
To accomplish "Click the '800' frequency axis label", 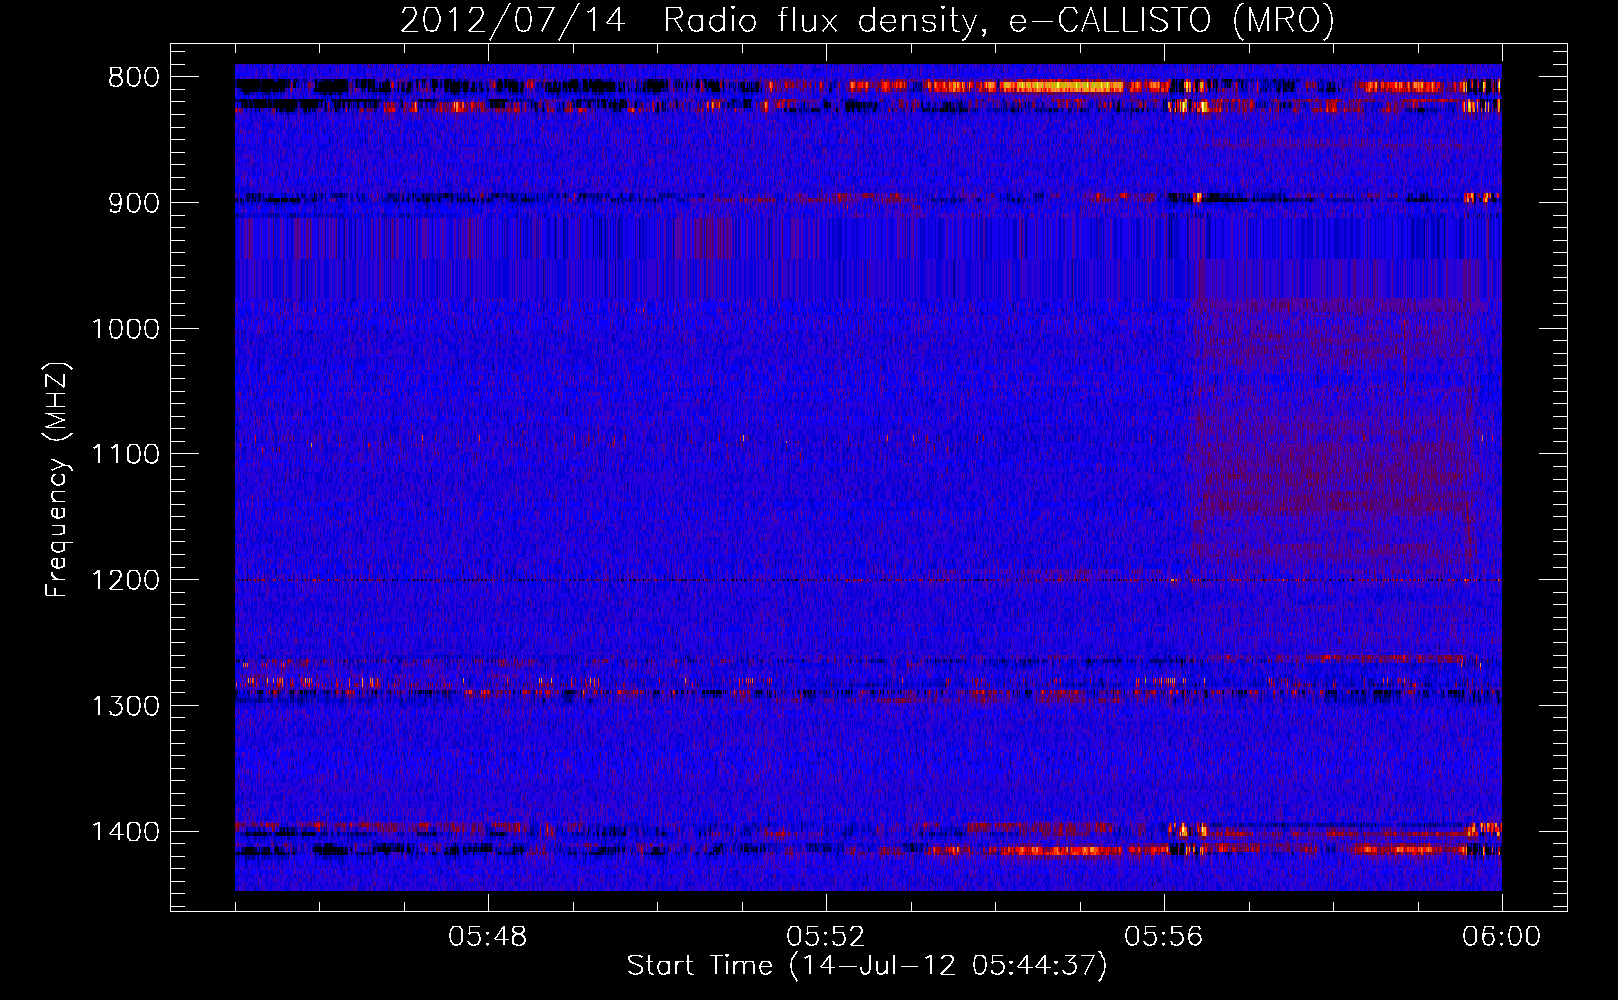I will pyautogui.click(x=134, y=78).
